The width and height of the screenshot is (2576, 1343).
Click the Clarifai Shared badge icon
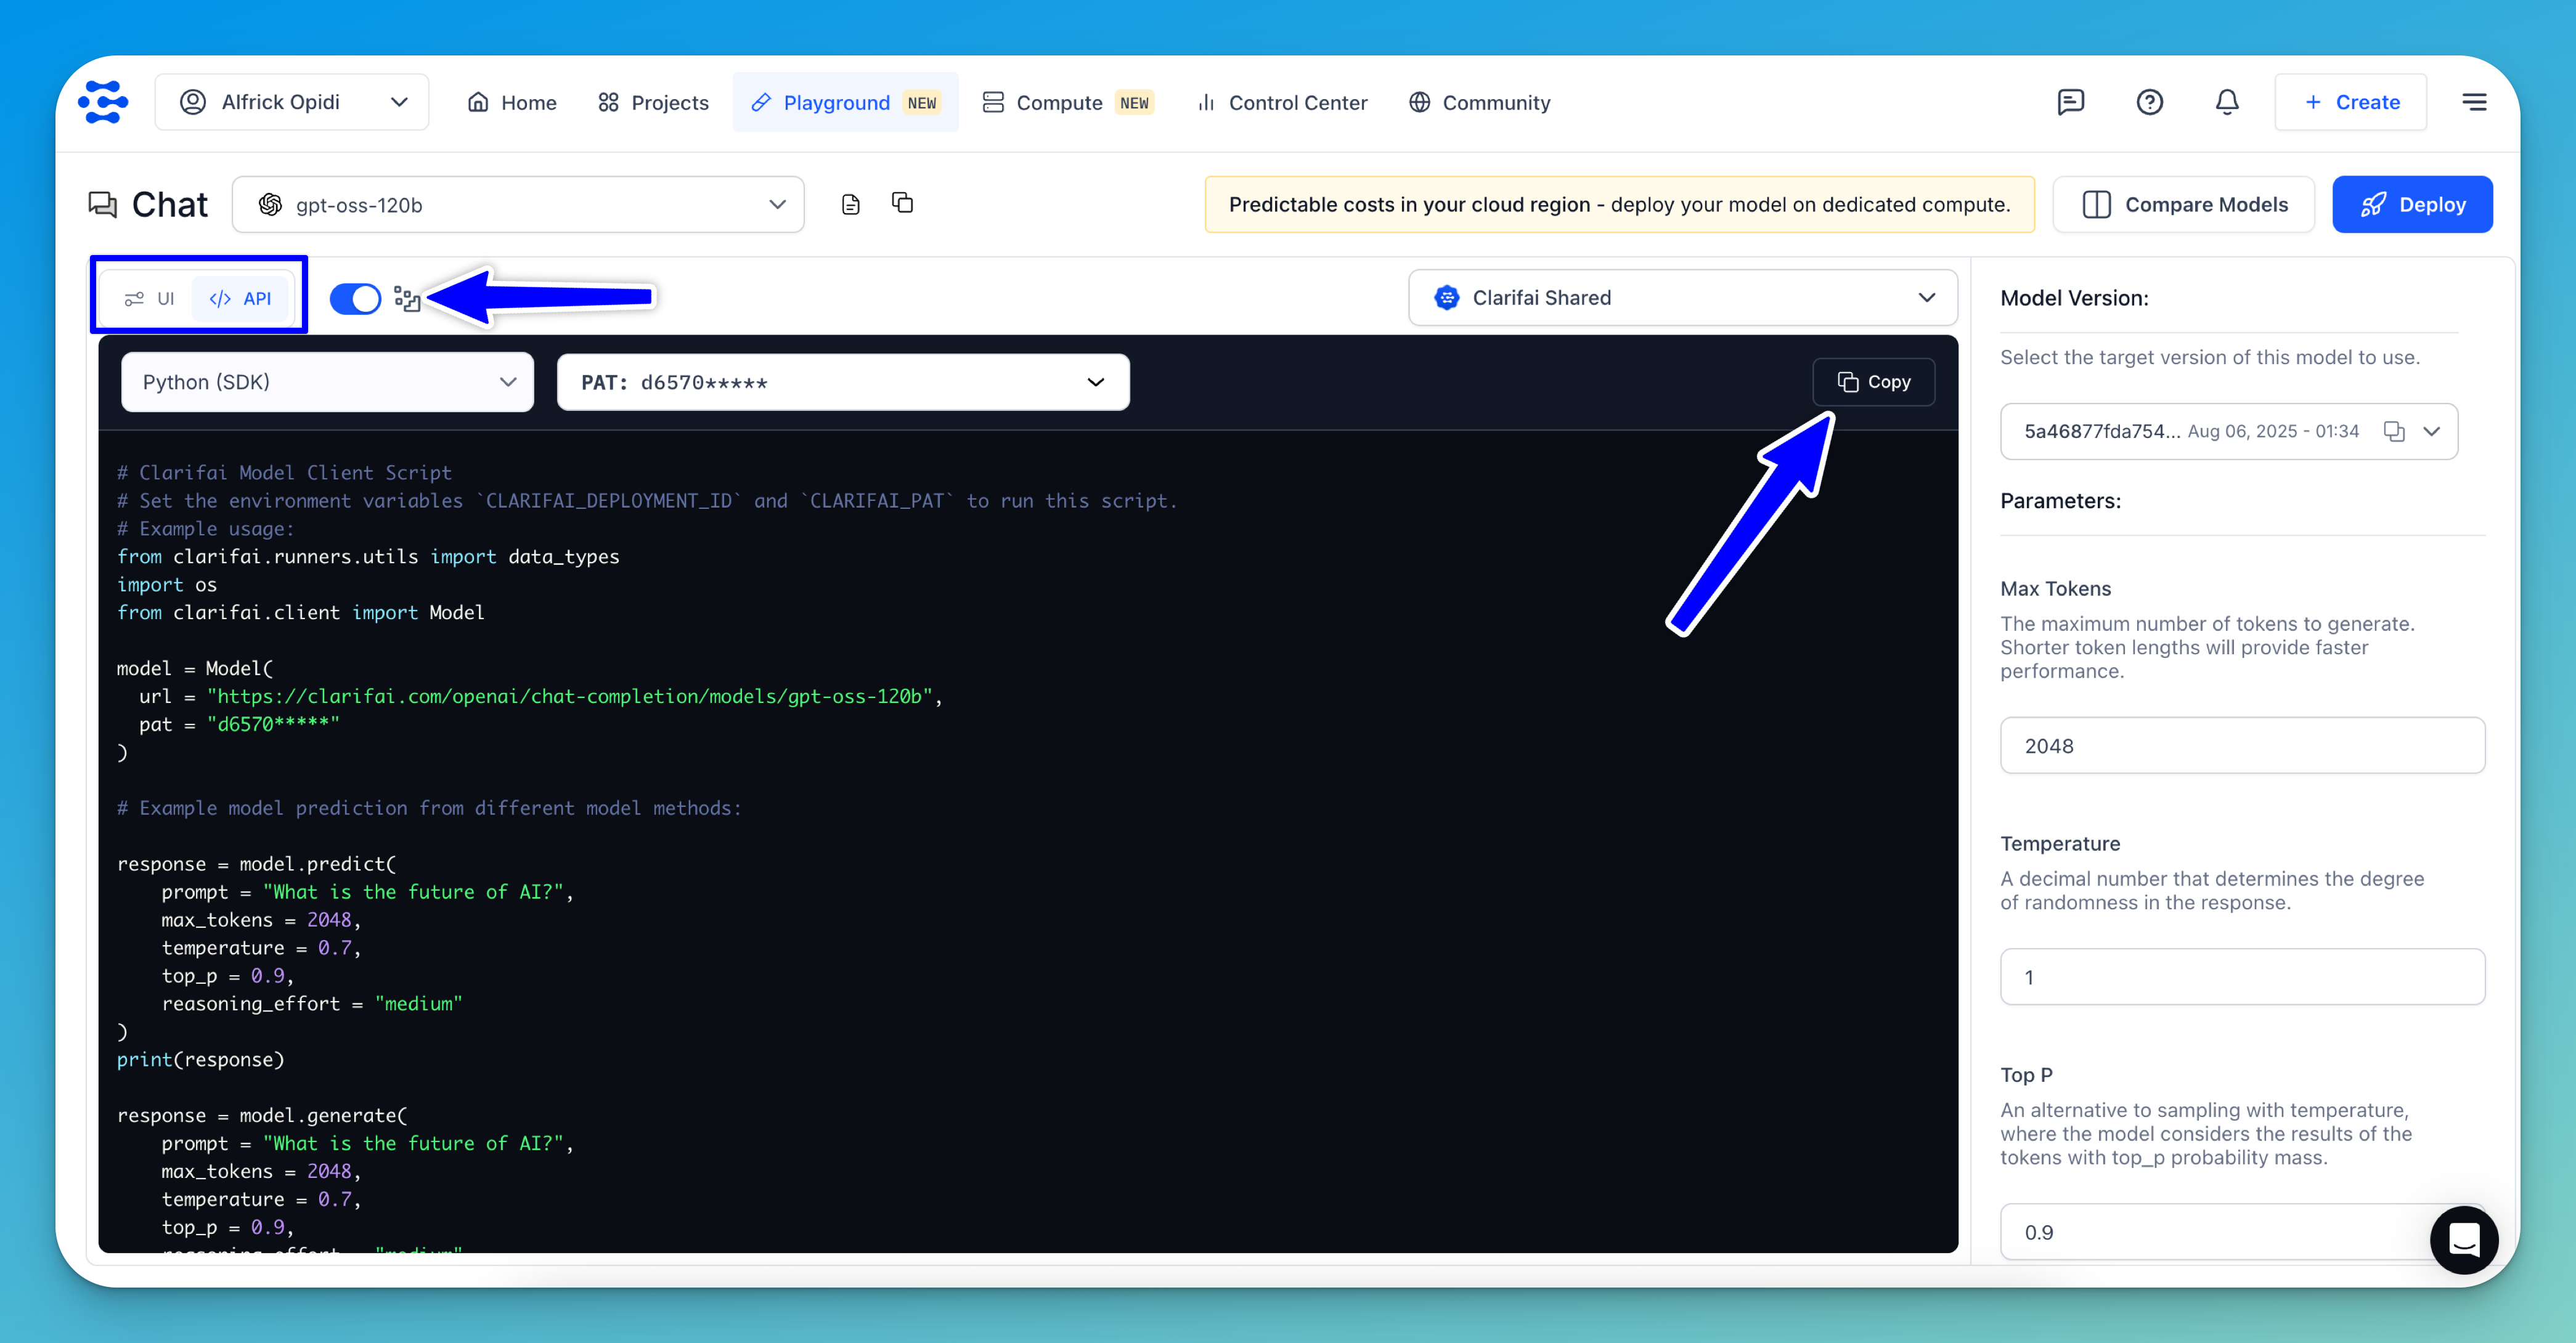[x=1447, y=298]
